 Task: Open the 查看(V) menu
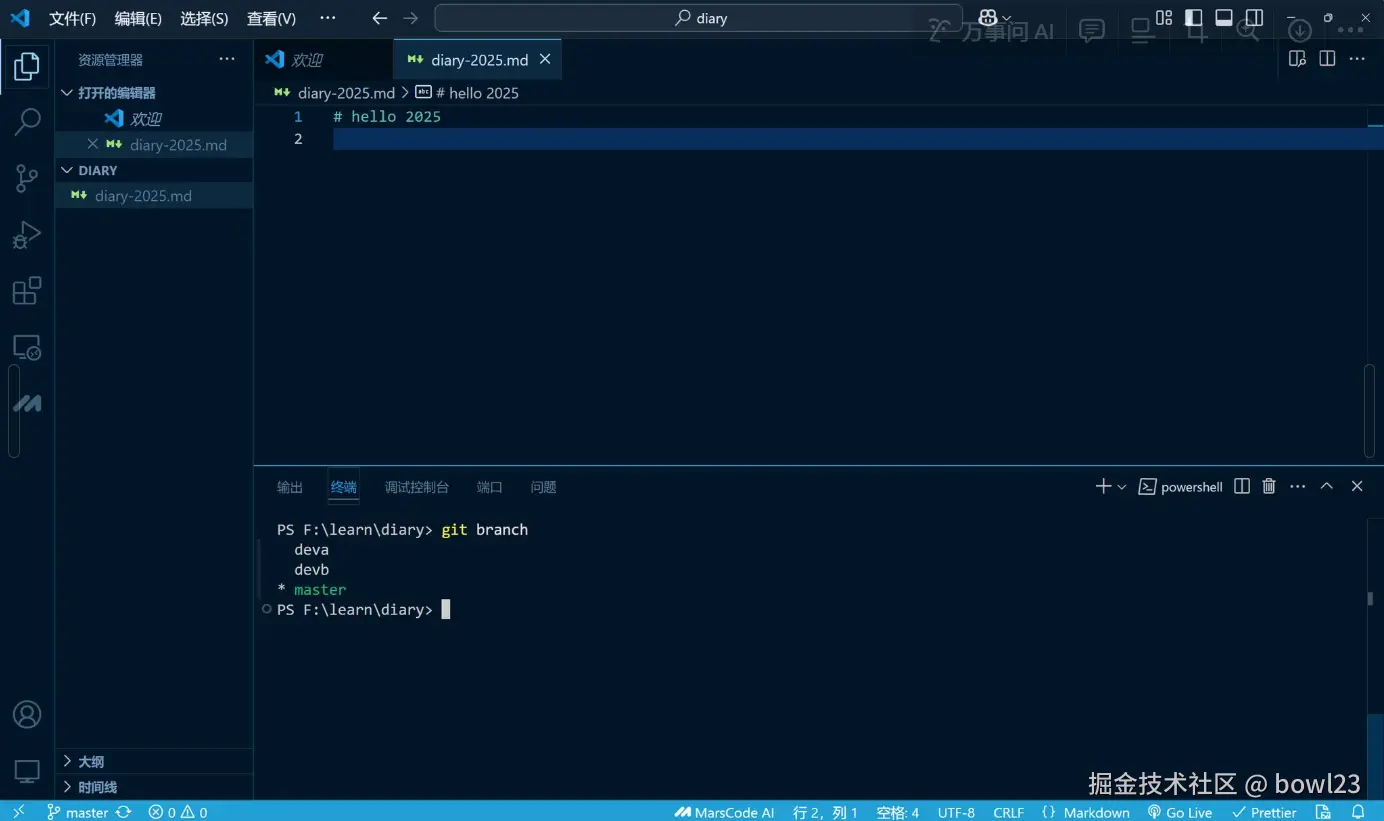[x=271, y=18]
